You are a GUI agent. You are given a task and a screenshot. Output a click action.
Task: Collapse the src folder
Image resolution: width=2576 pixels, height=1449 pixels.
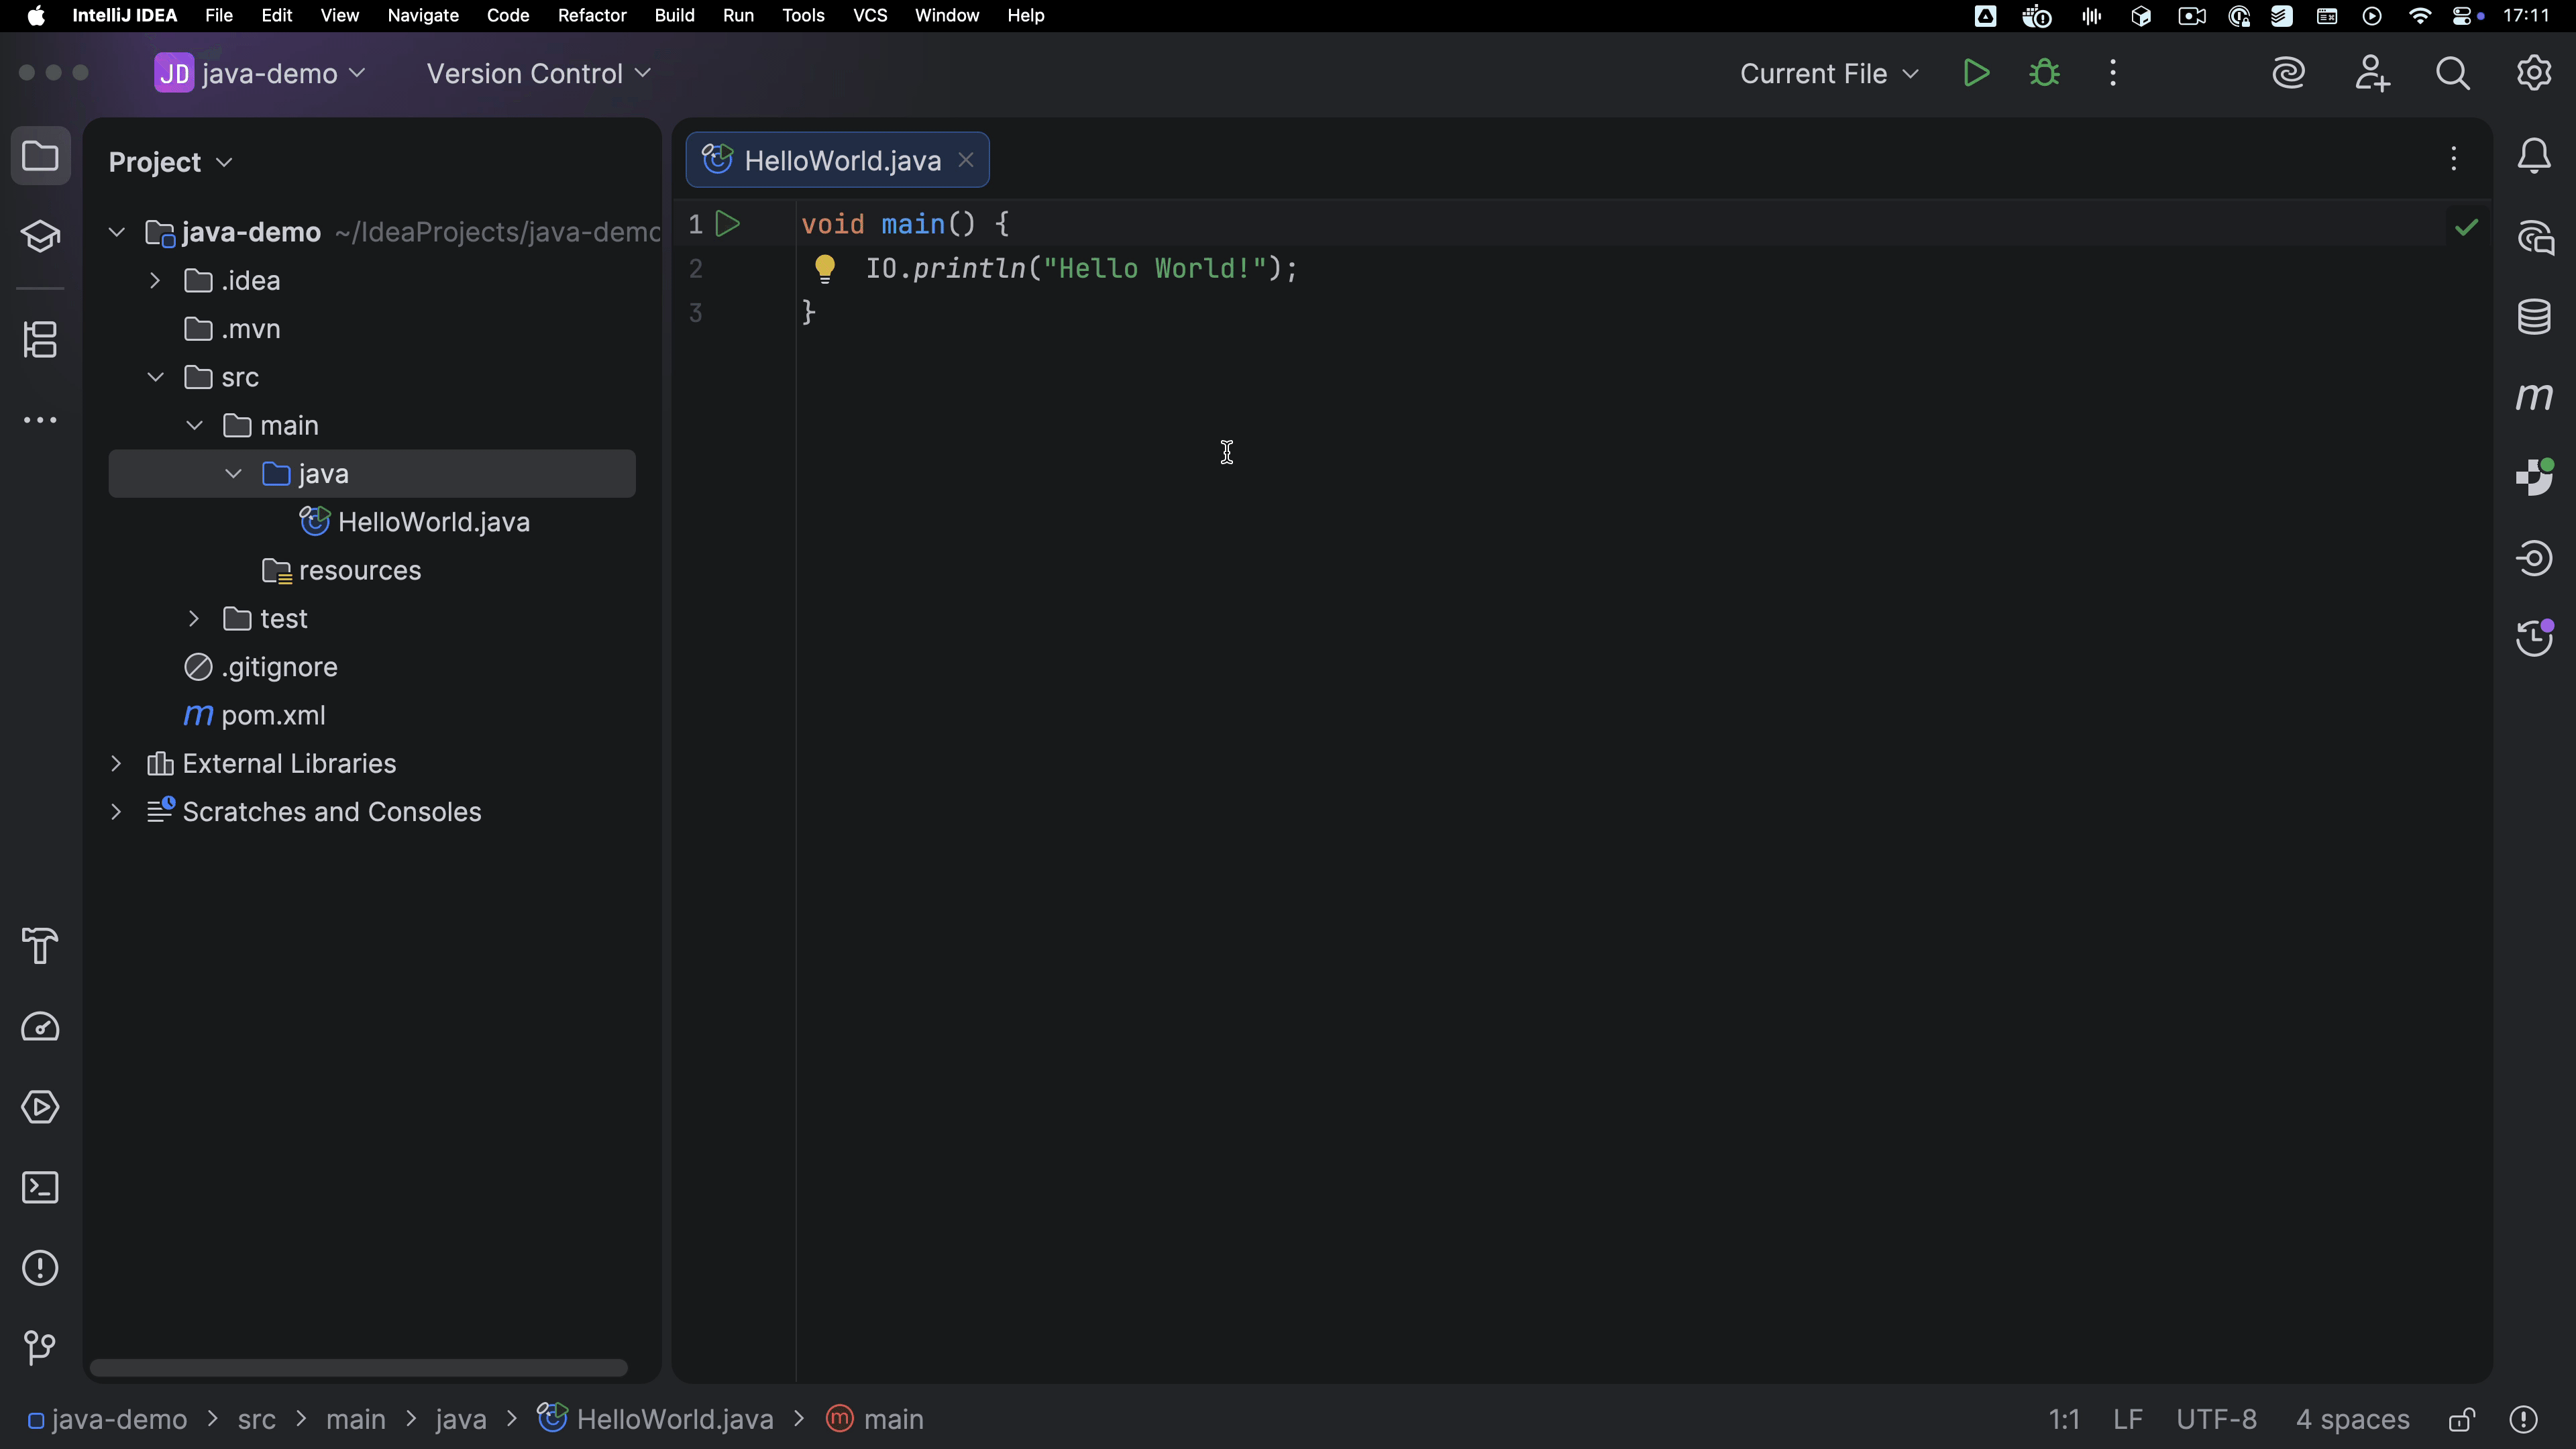[155, 377]
